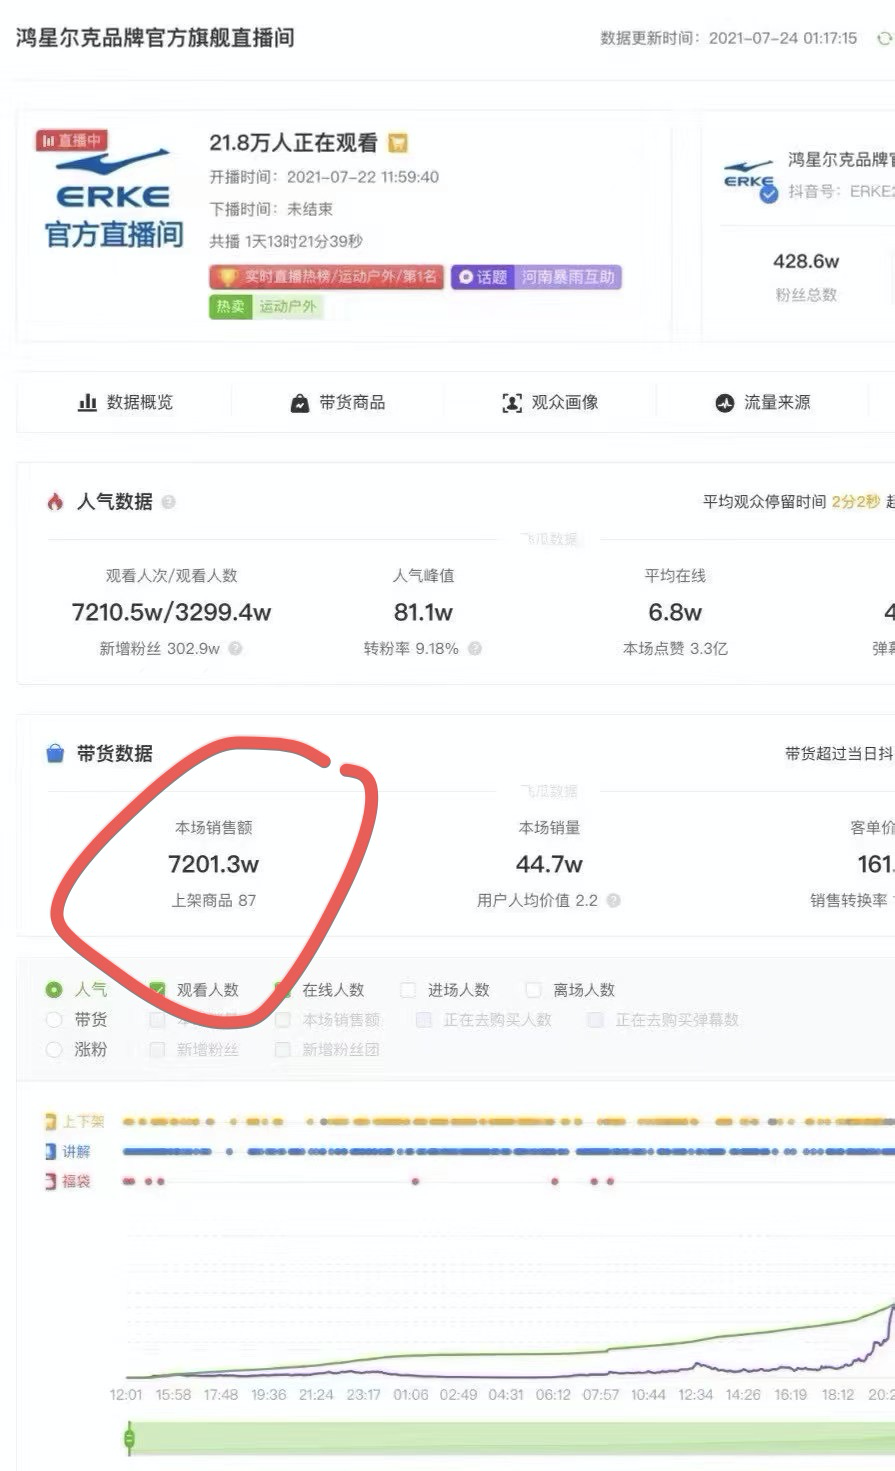Click the 7210.5w/3299.4w viewing count value
The image size is (895, 1471).
171,612
